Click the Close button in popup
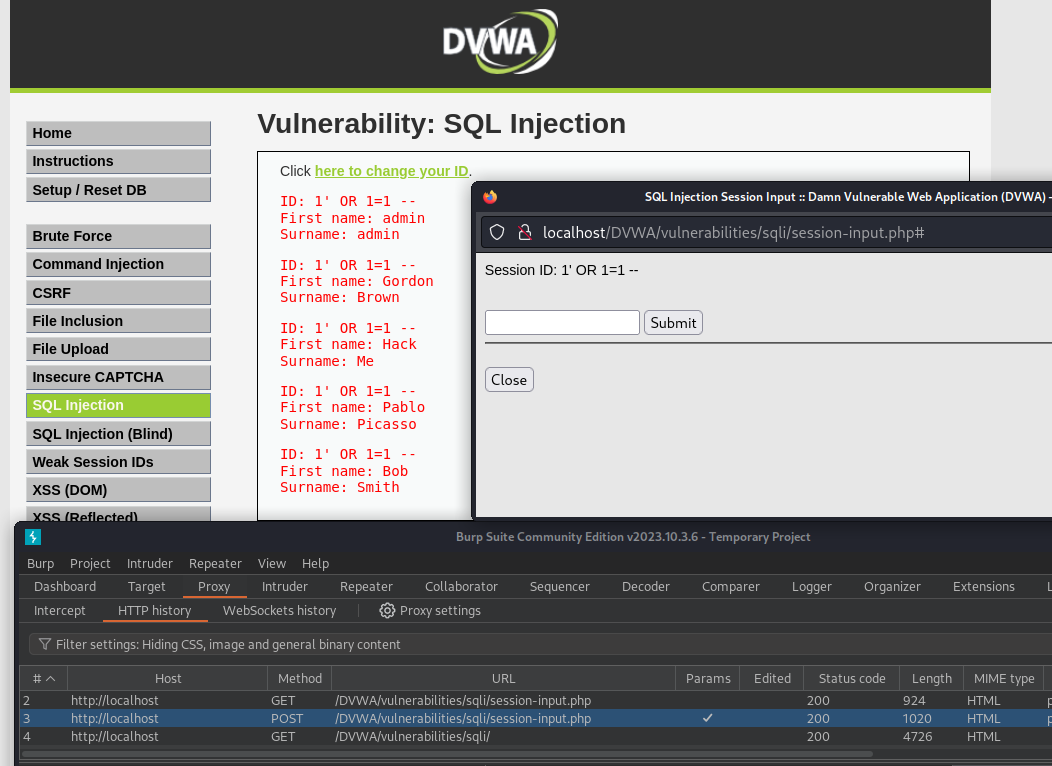Screen dimensions: 1052x766 pyautogui.click(x=509, y=380)
